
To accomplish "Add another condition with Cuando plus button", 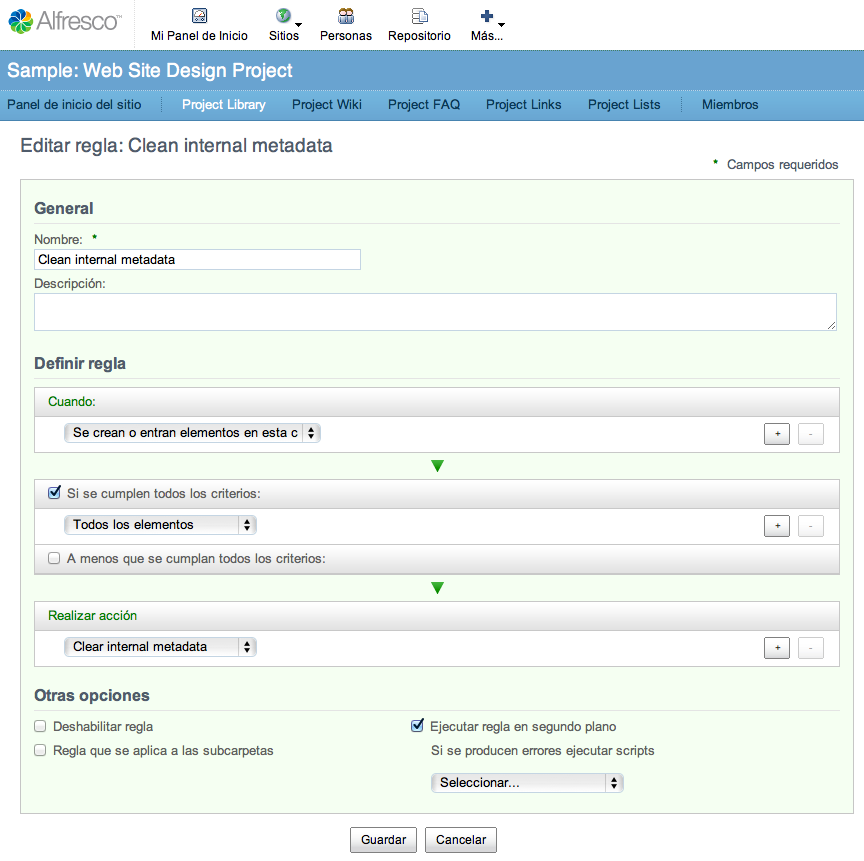I will click(x=777, y=434).
